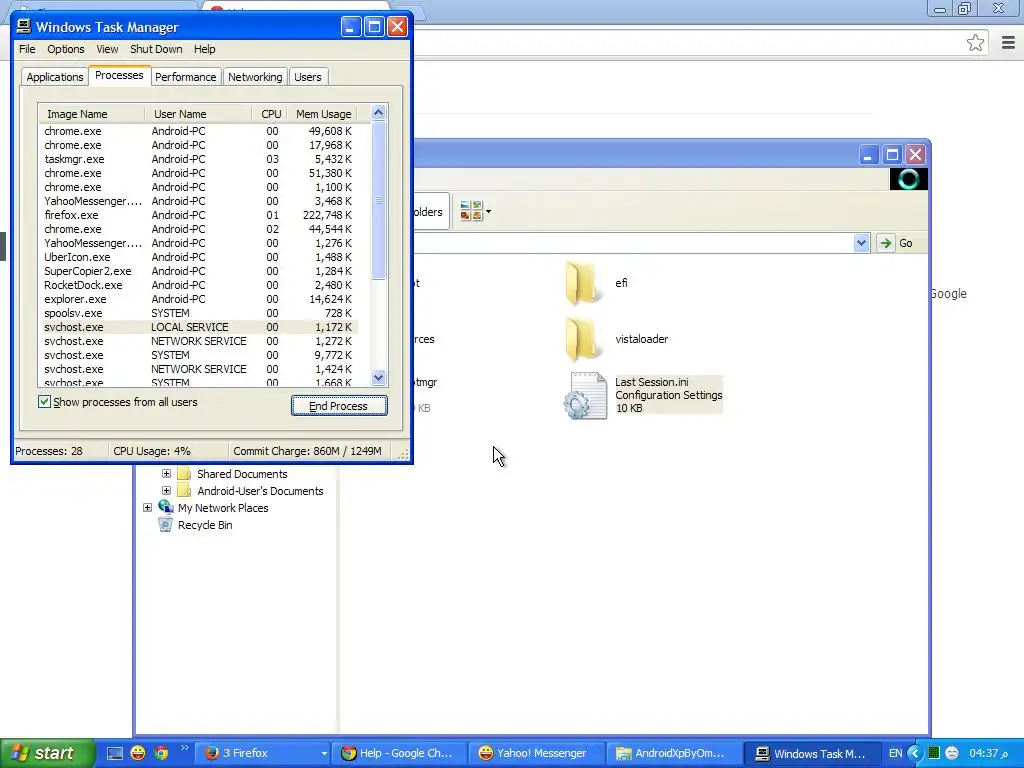Click the Task Manager title bar icon
The image size is (1024, 768).
(x=24, y=26)
